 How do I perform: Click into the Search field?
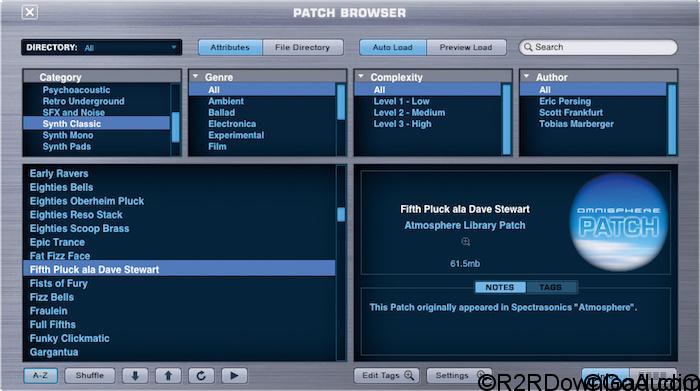(x=598, y=47)
